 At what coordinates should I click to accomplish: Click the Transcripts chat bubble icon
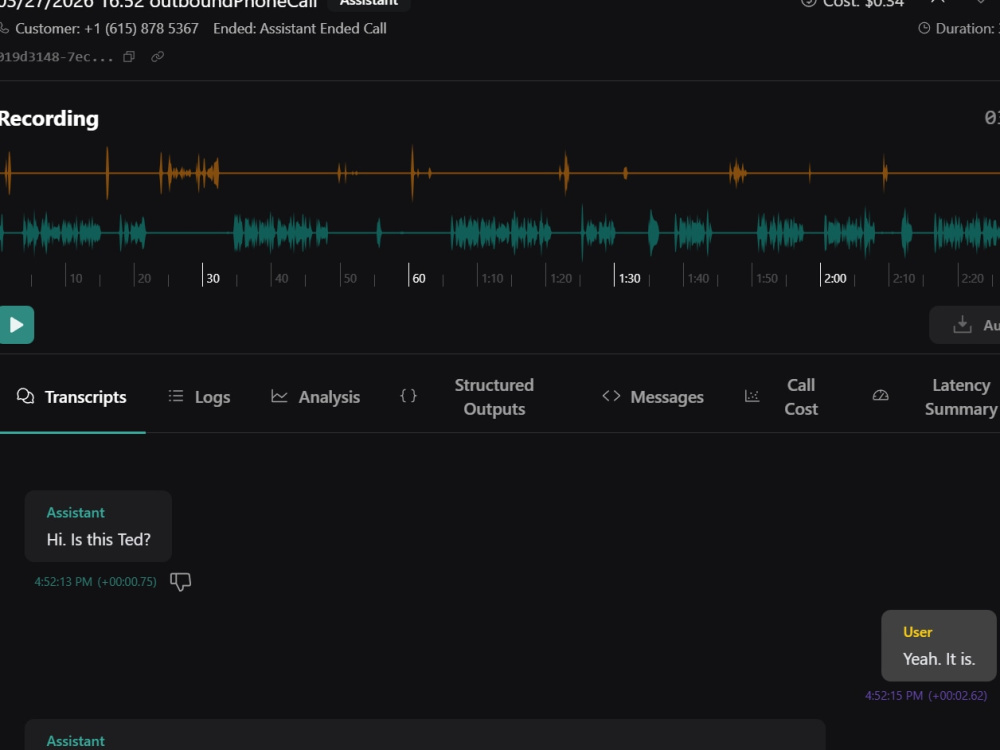[26, 396]
